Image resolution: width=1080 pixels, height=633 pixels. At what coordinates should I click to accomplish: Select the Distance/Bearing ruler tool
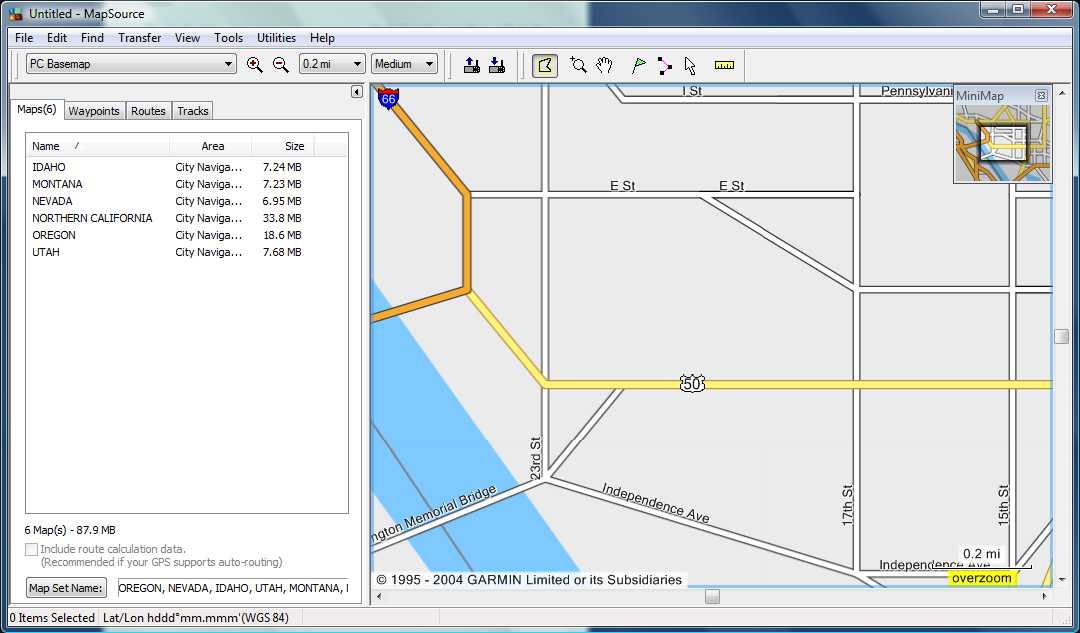tap(724, 65)
